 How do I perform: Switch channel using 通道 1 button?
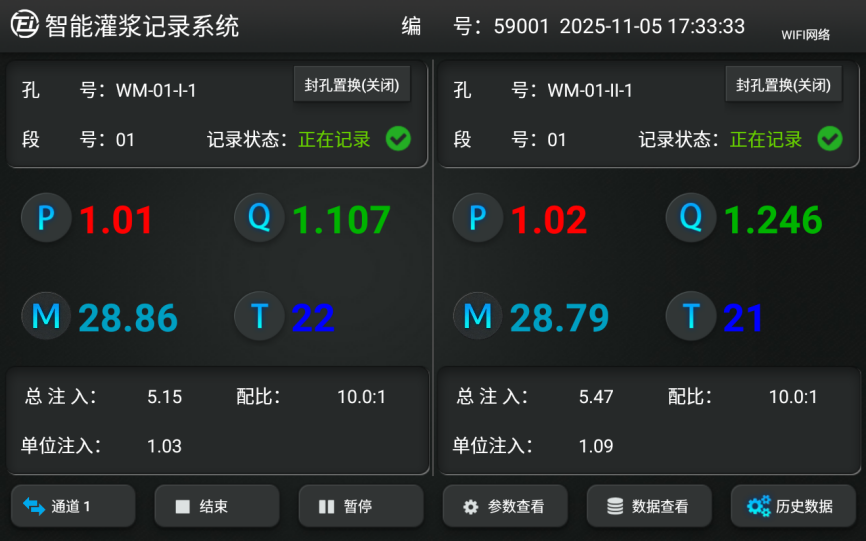[73, 506]
